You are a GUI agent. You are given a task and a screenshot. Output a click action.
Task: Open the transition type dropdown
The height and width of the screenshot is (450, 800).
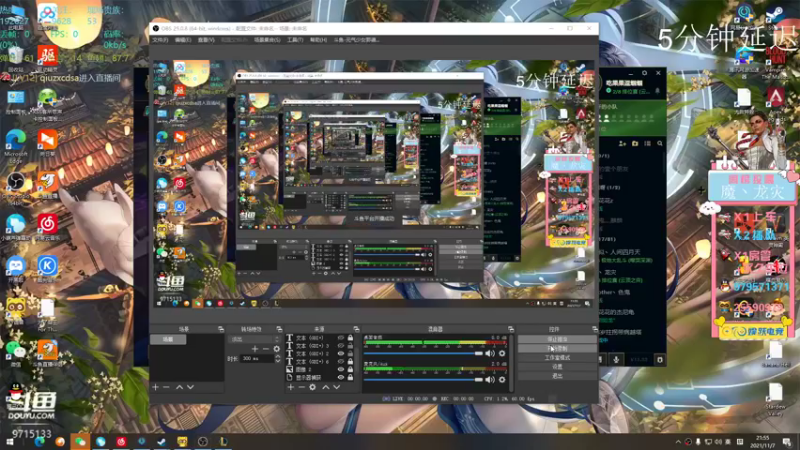(x=254, y=339)
